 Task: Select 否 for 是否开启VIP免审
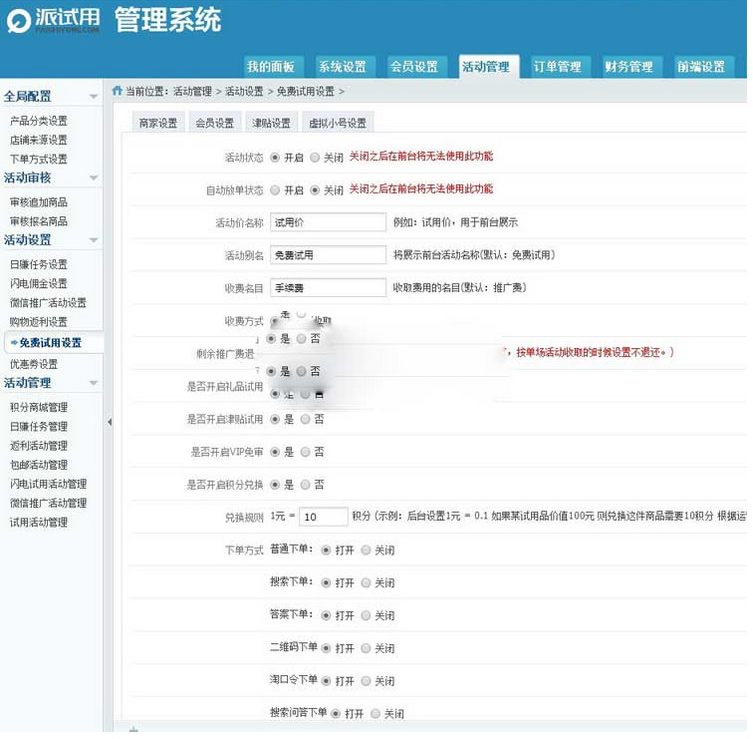306,452
